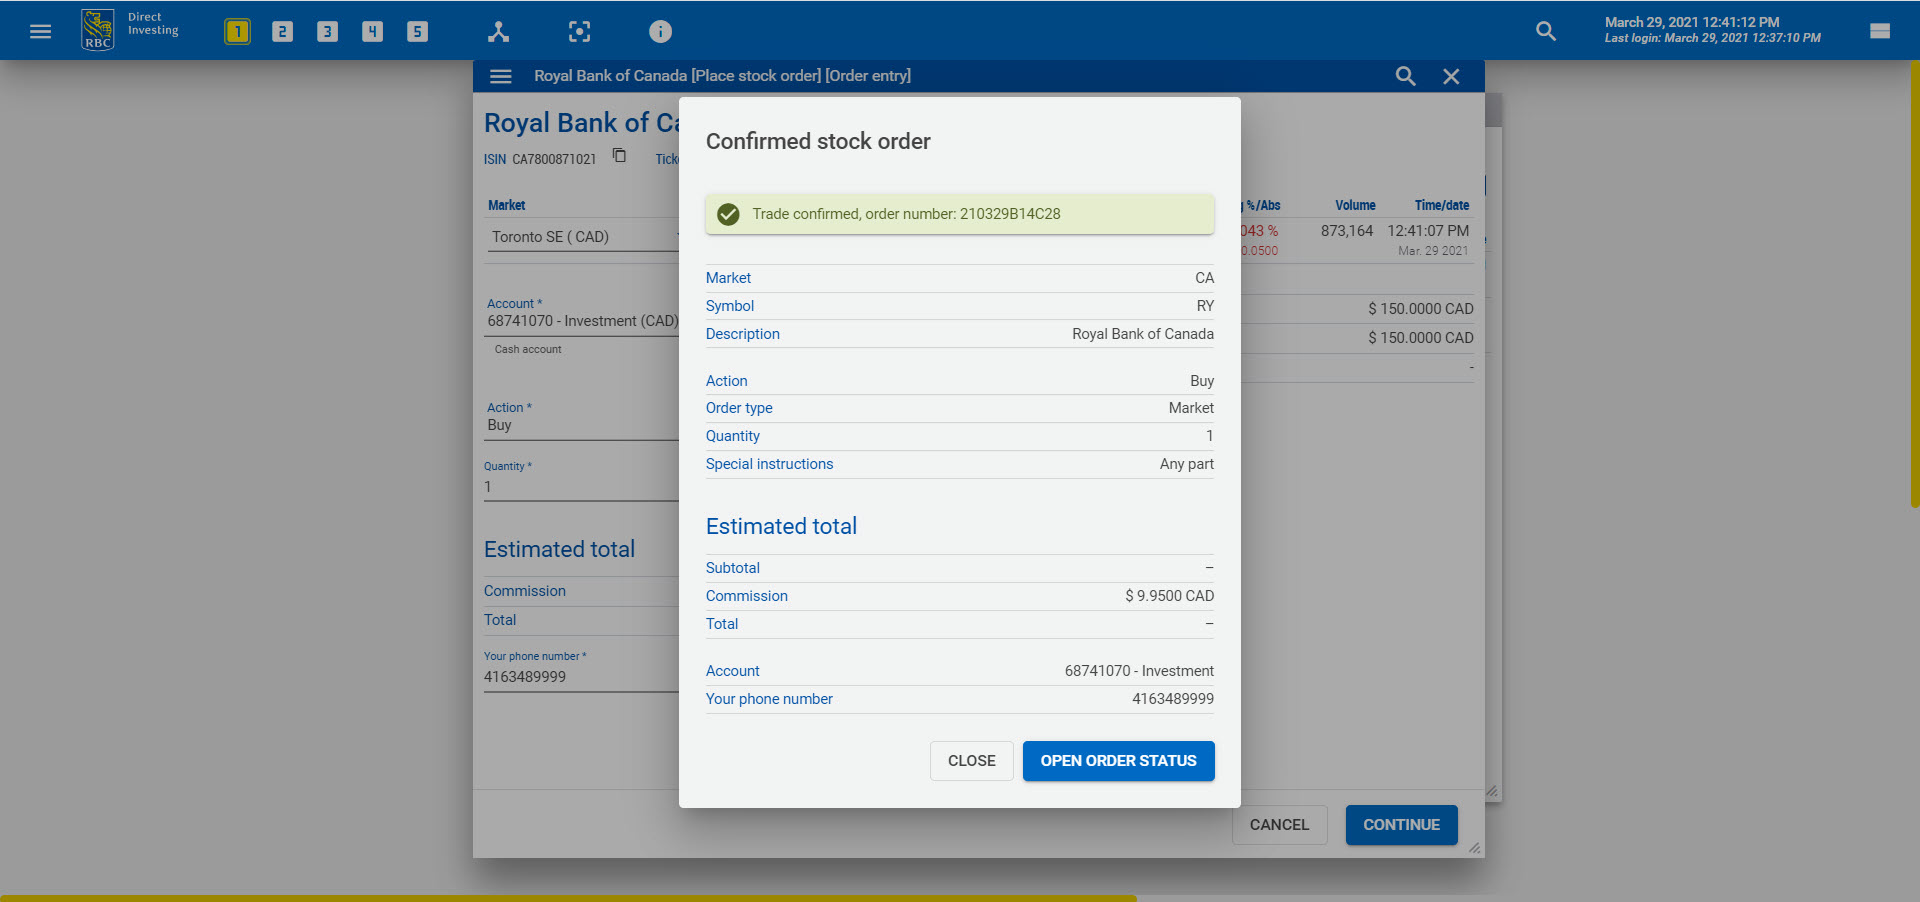
Task: Open order status from confirmation dialog
Action: (1118, 761)
